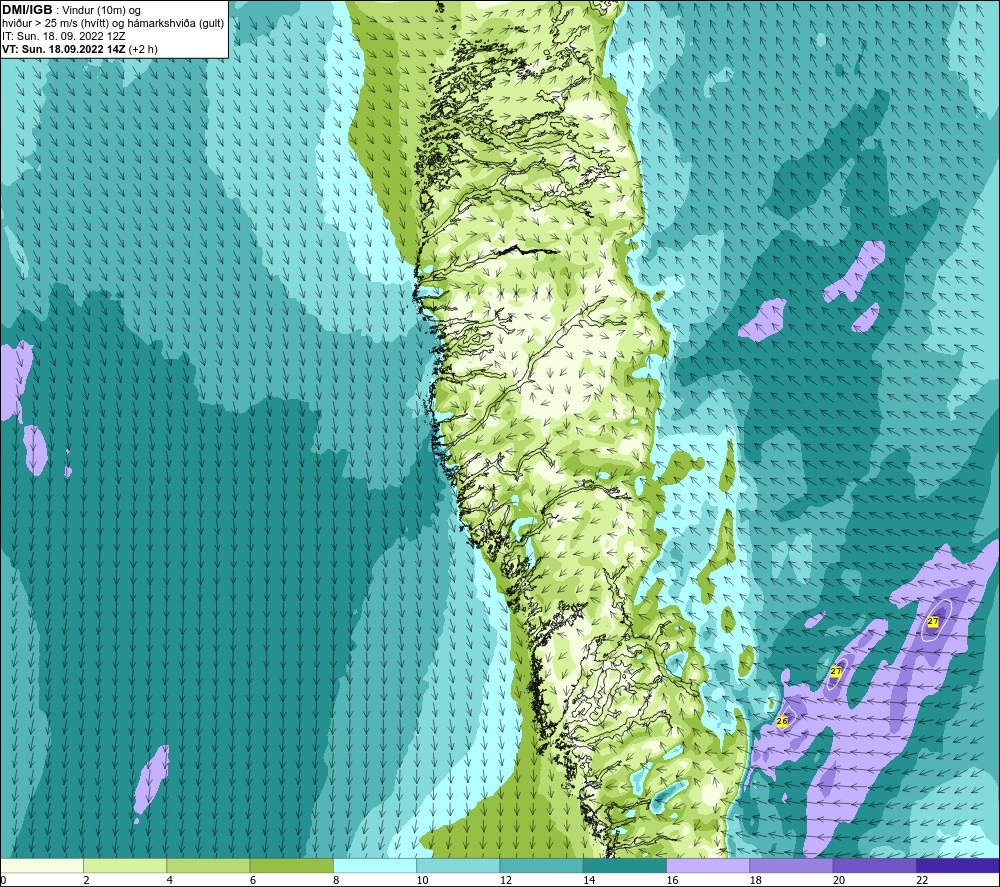1000x887 pixels.
Task: Select the dark indigo legend swatch above 22
Action: tap(958, 865)
